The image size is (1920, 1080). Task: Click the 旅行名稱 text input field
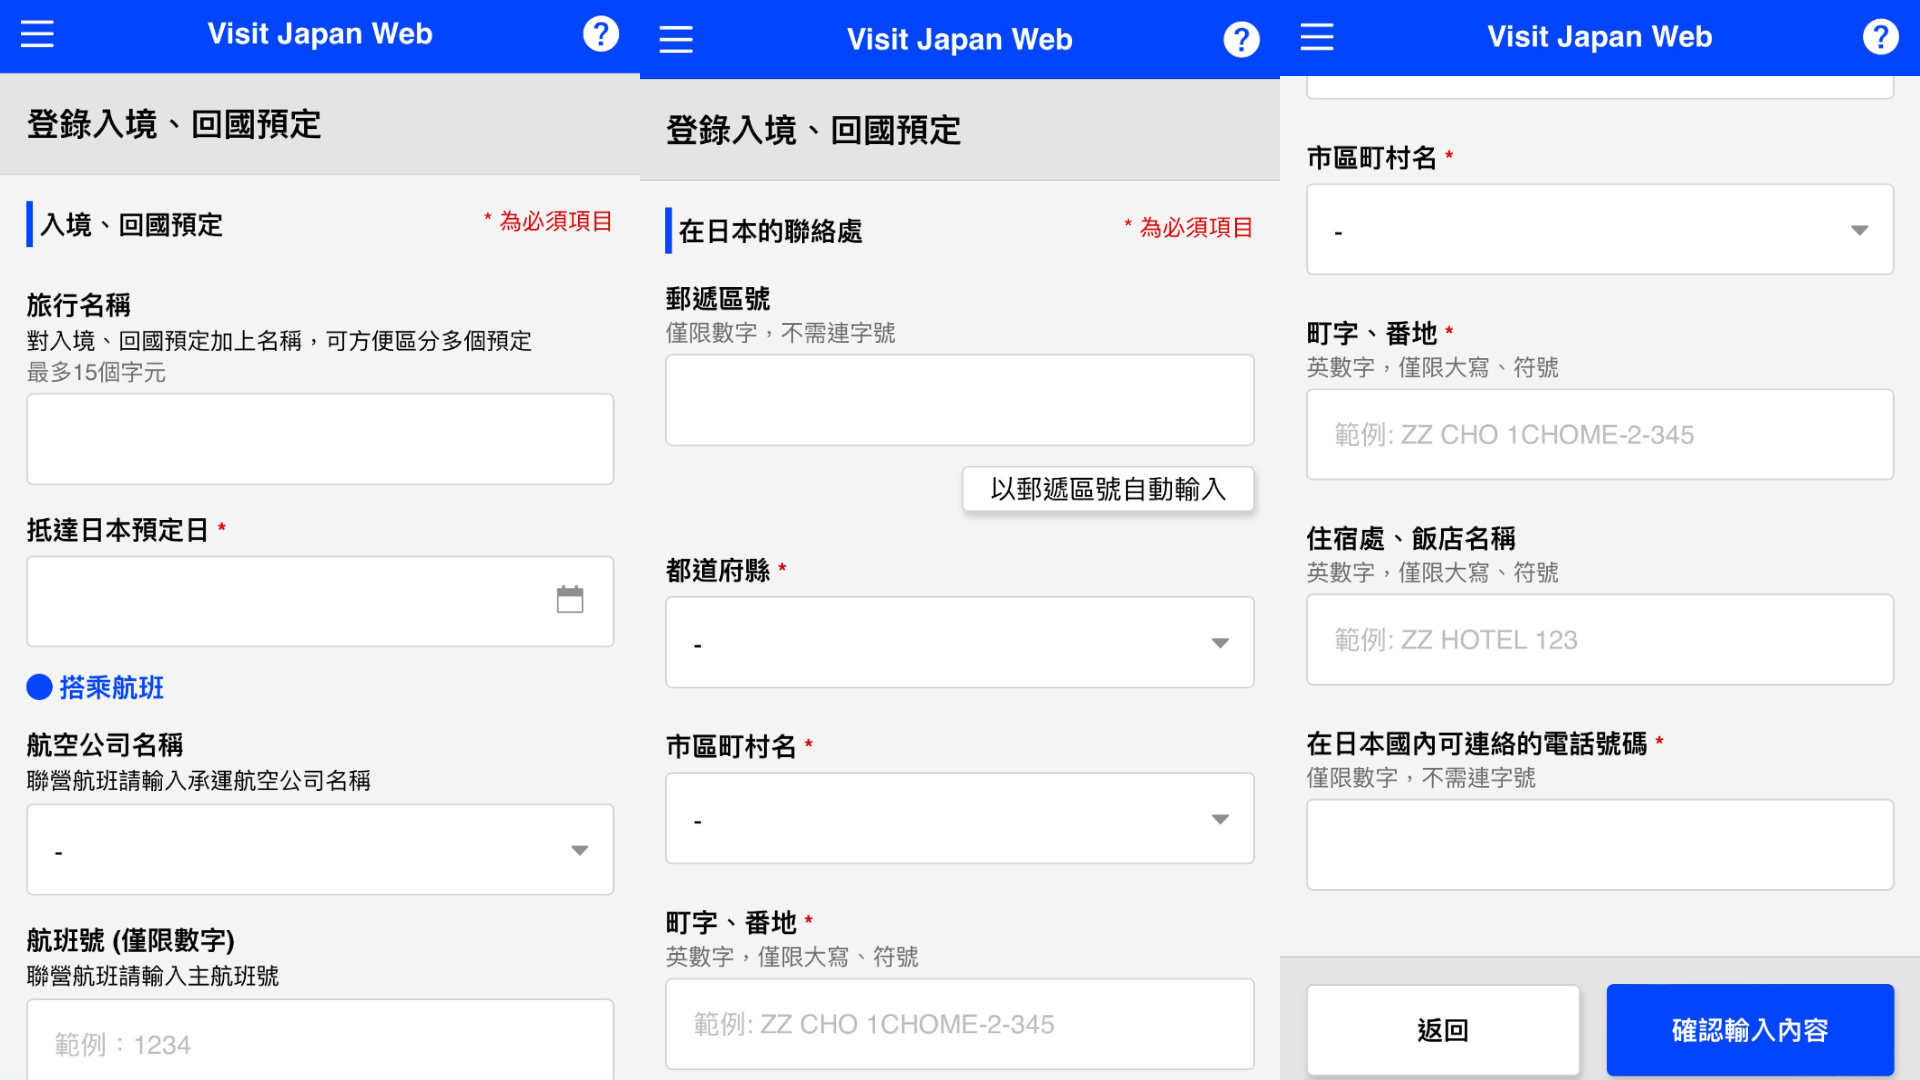(320, 439)
